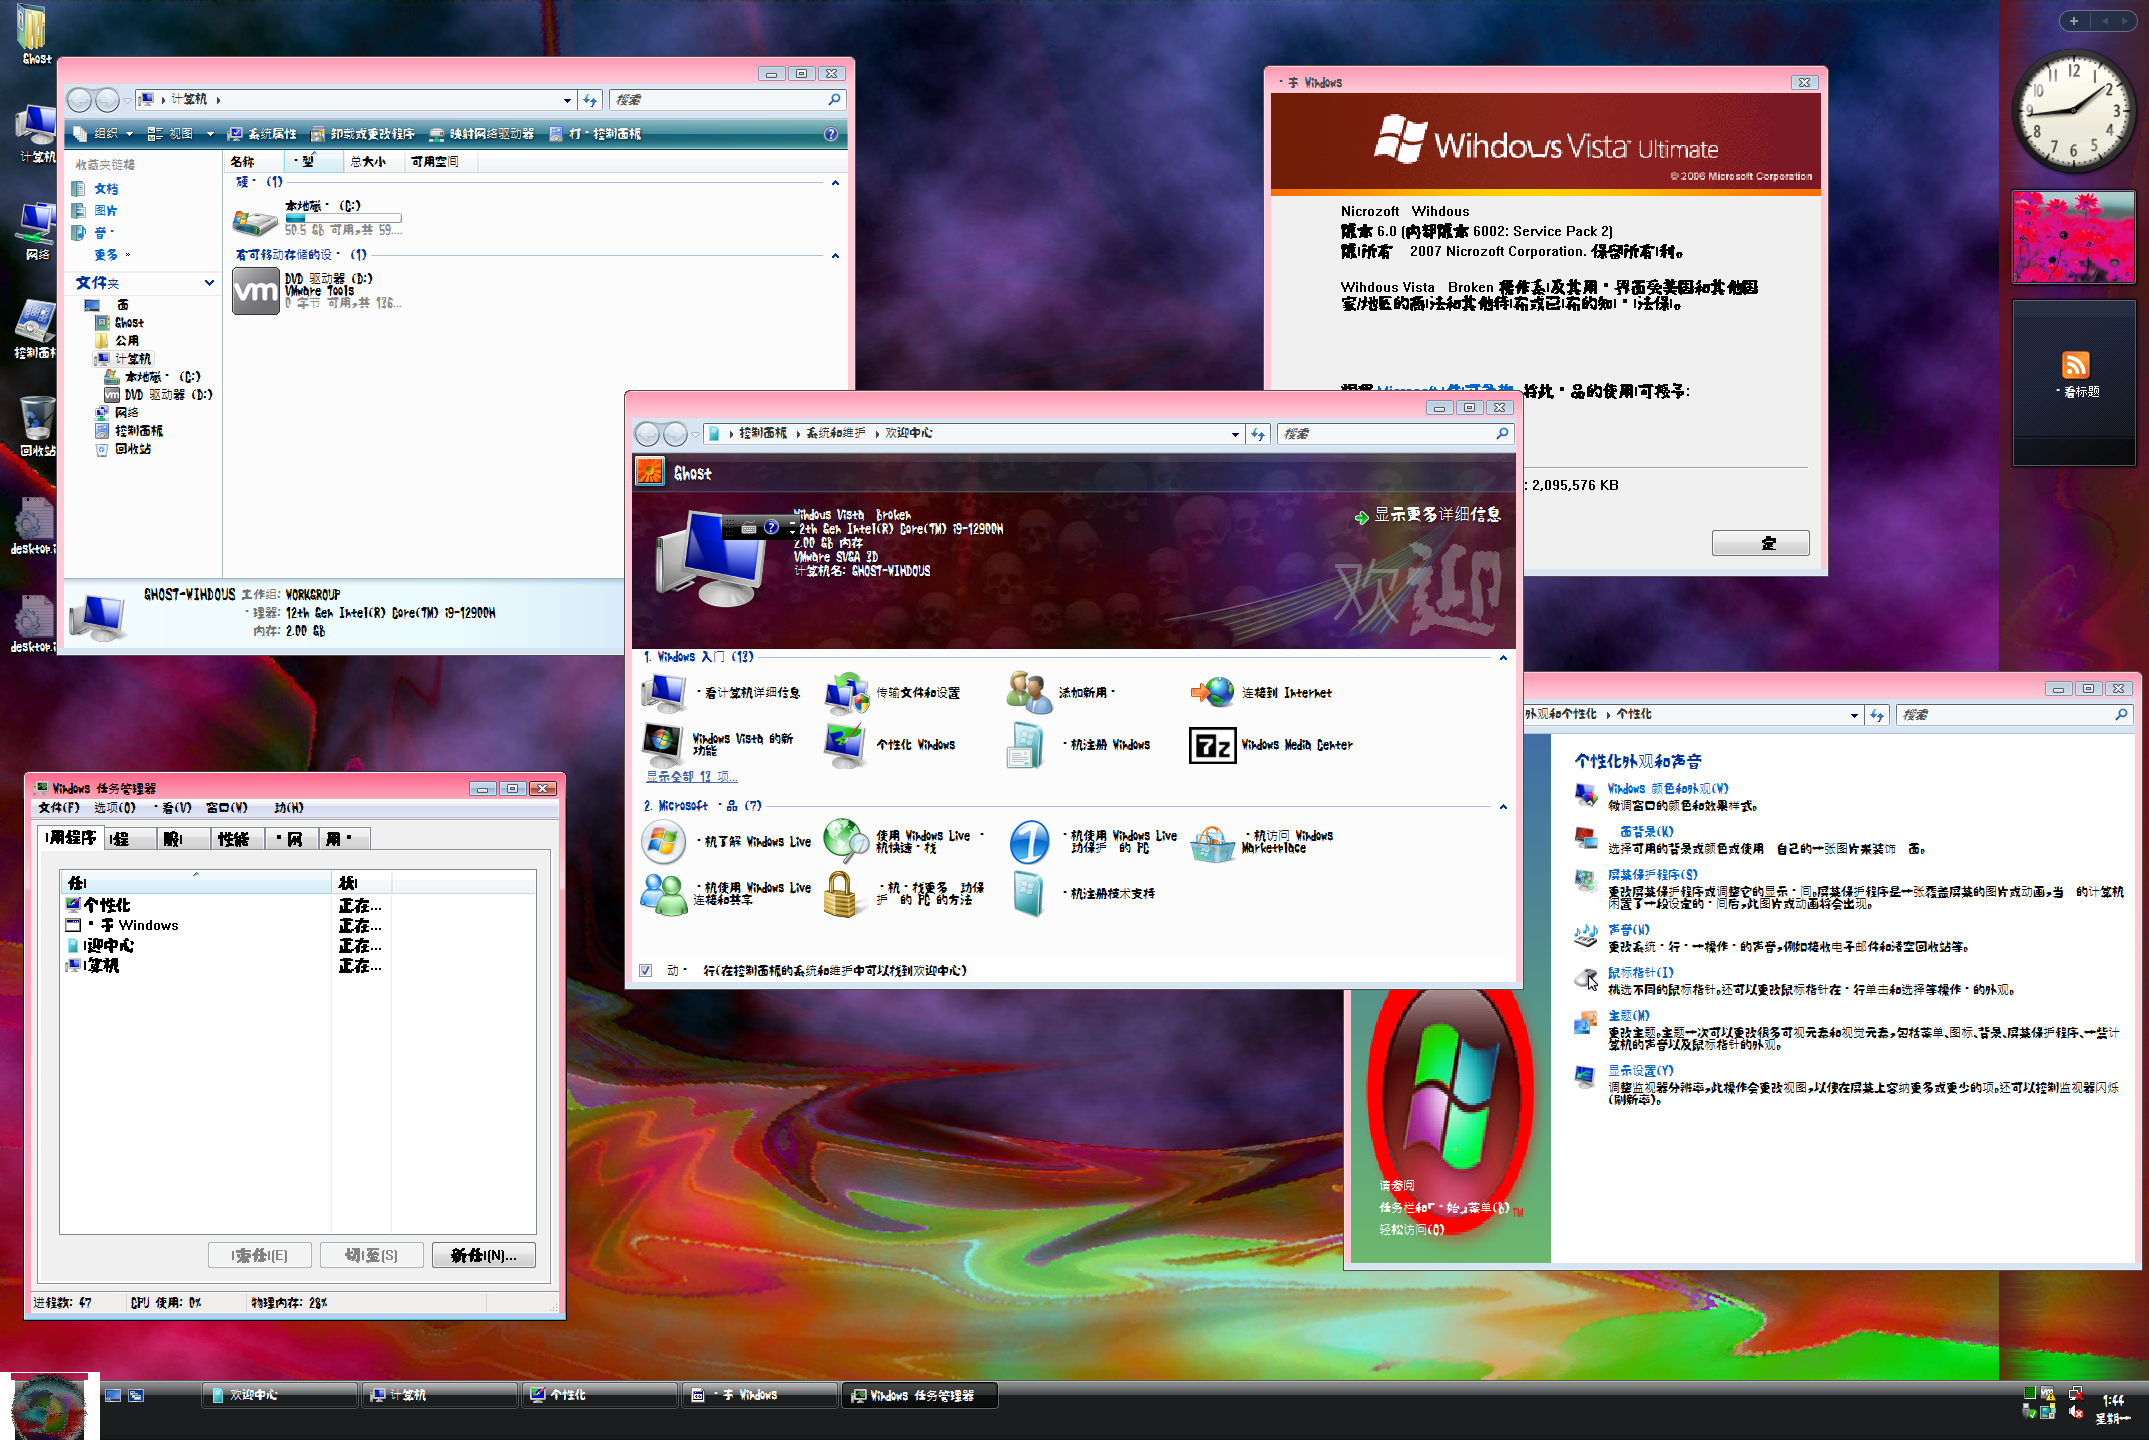Switch to the Performance tab in Task Manager
This screenshot has height=1440, width=2149.
pyautogui.click(x=234, y=839)
